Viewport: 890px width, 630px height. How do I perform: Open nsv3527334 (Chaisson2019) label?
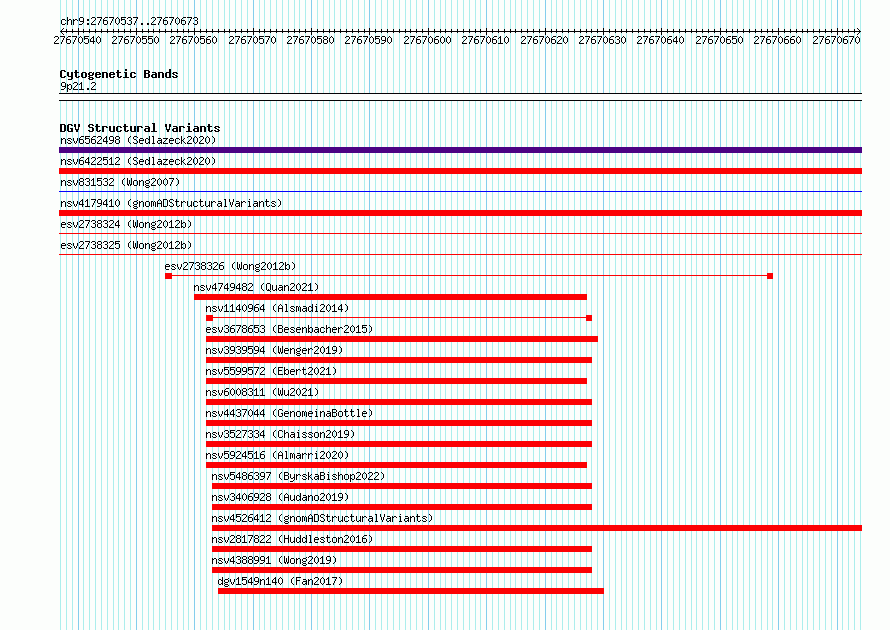tap(280, 434)
